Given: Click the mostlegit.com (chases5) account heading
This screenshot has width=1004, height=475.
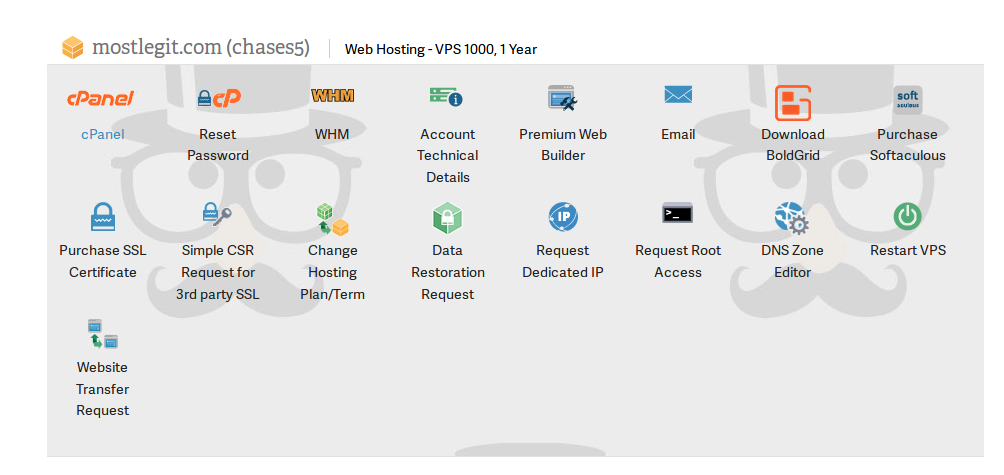Looking at the screenshot, I should coord(200,47).
